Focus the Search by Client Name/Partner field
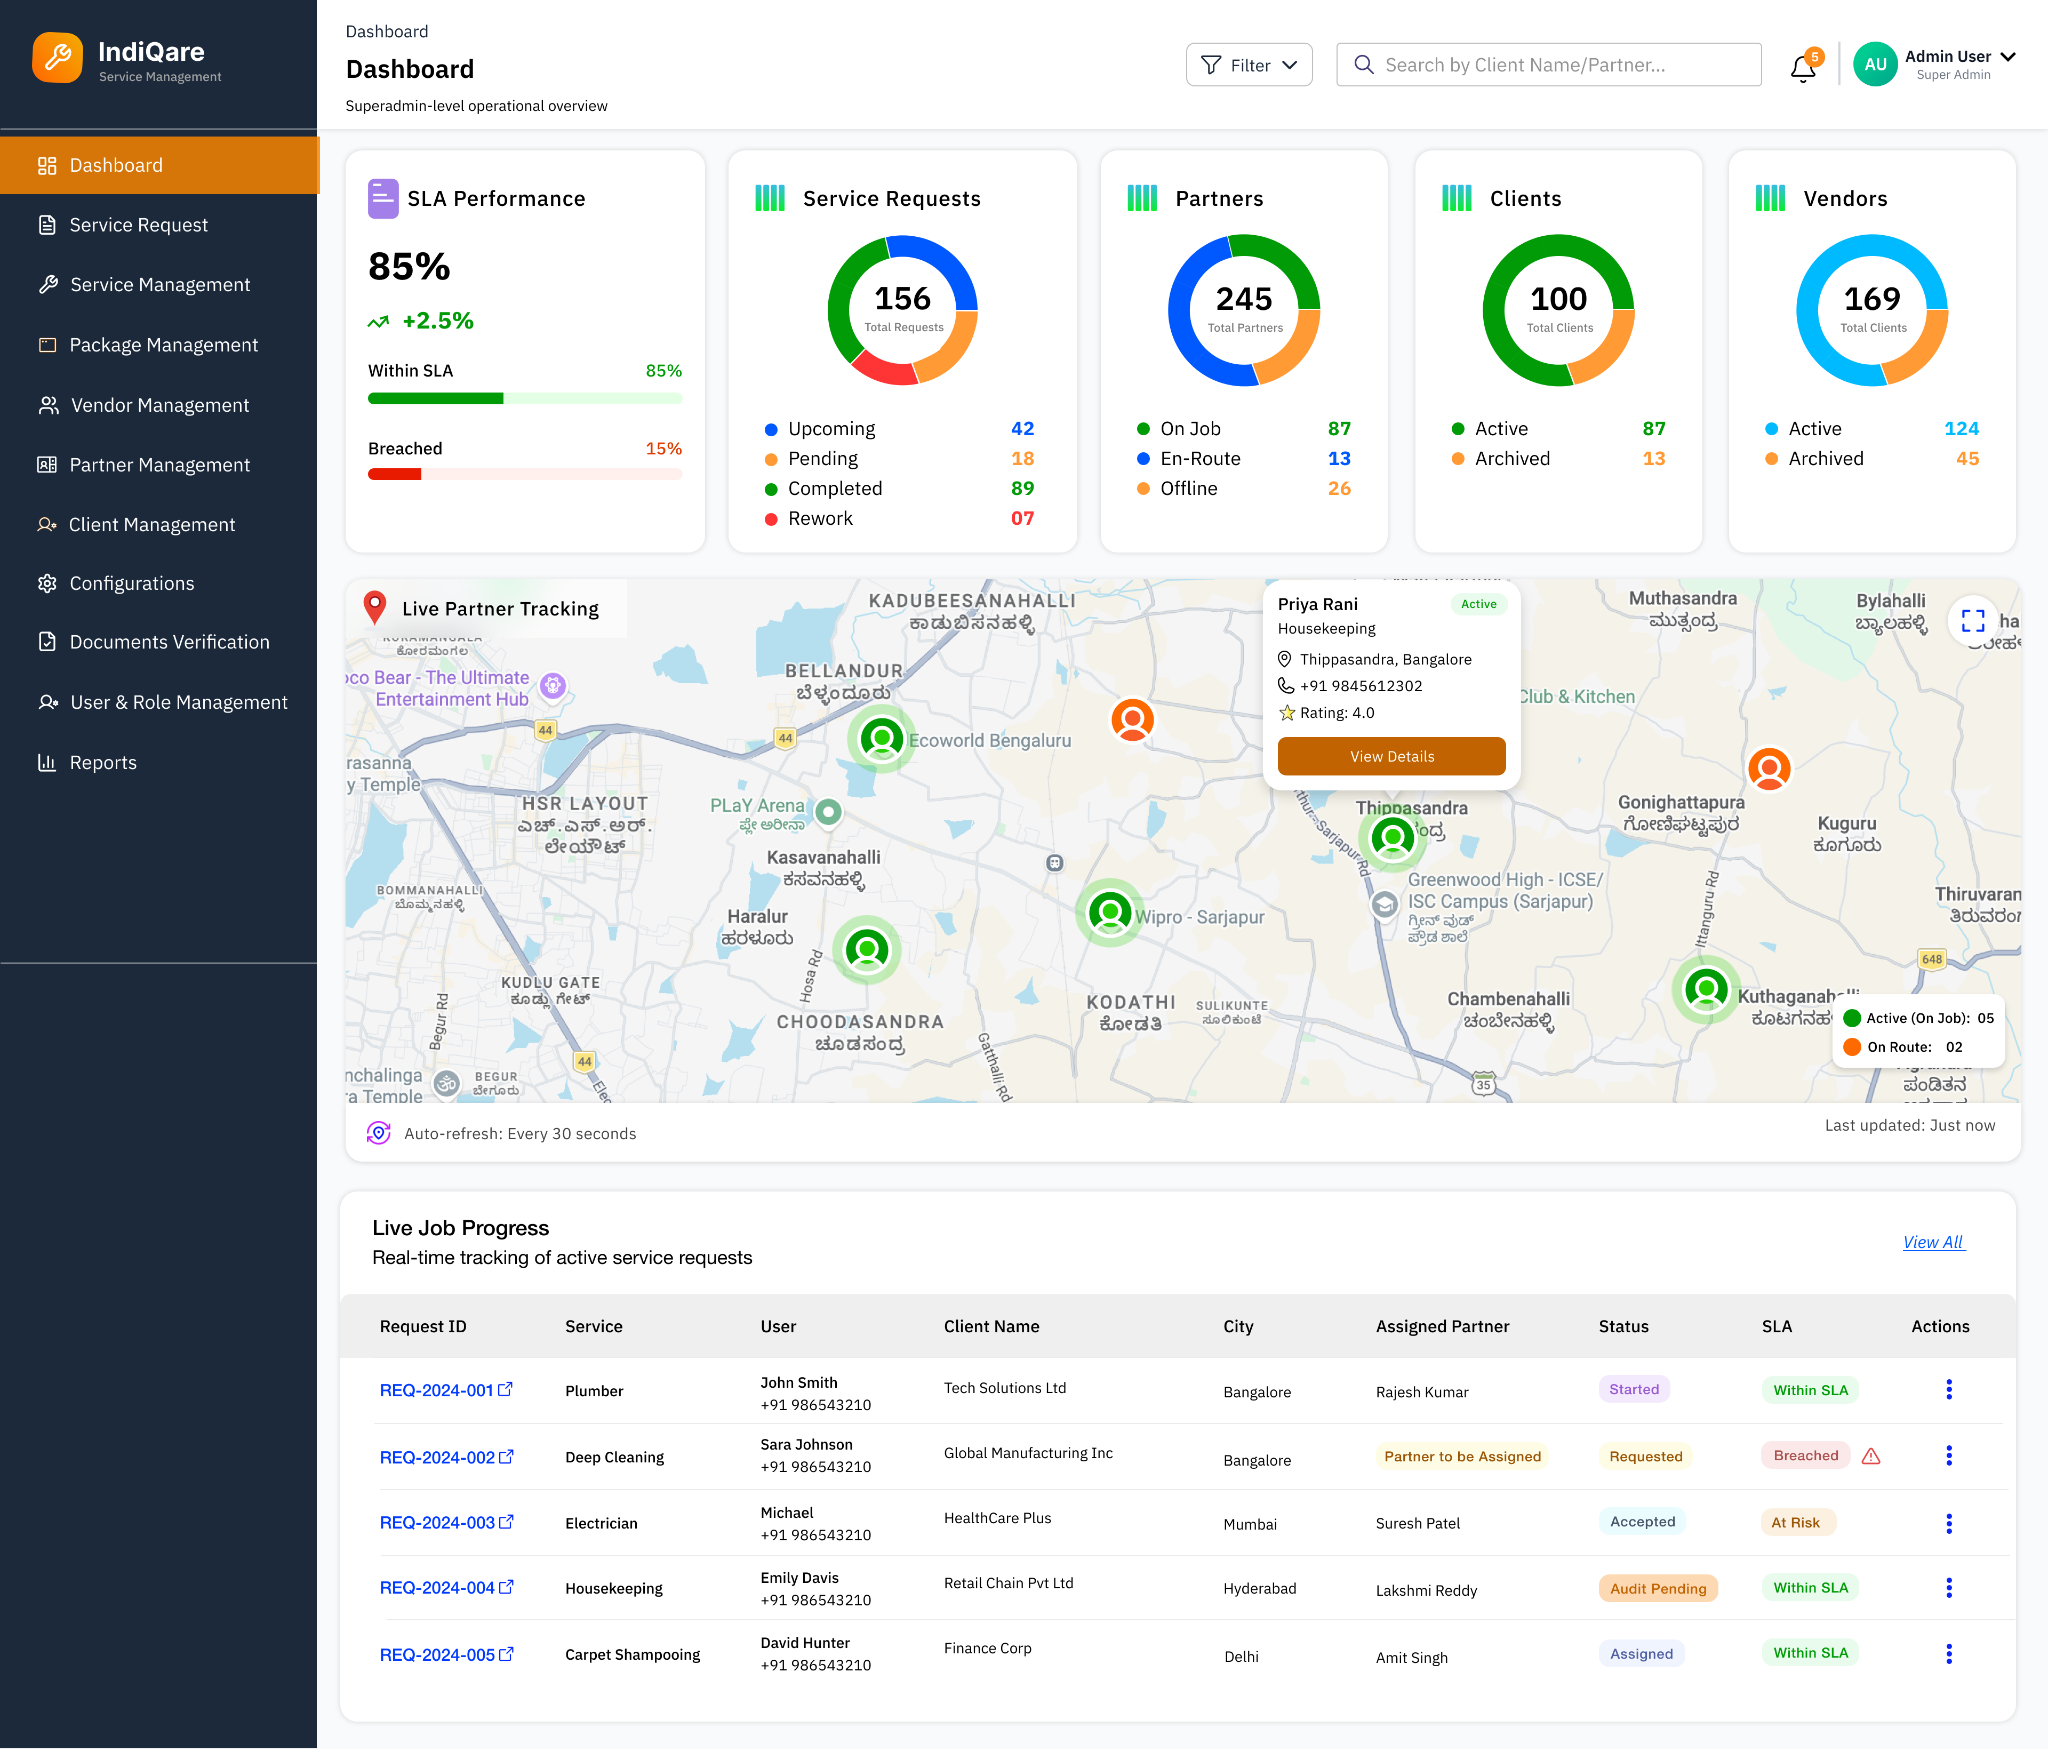 coord(1548,65)
